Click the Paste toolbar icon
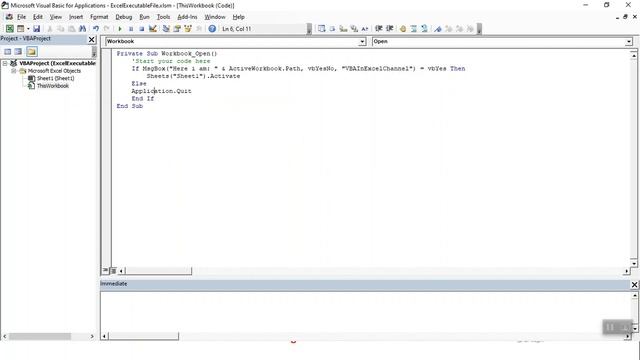 click(x=71, y=29)
